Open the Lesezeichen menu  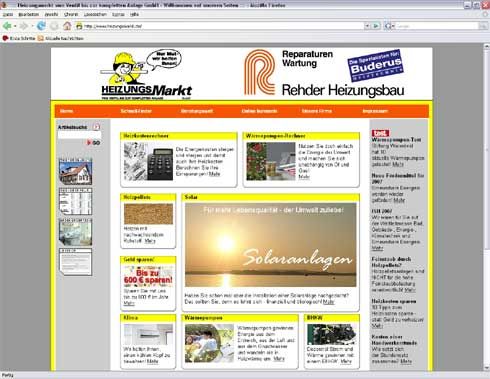(95, 14)
